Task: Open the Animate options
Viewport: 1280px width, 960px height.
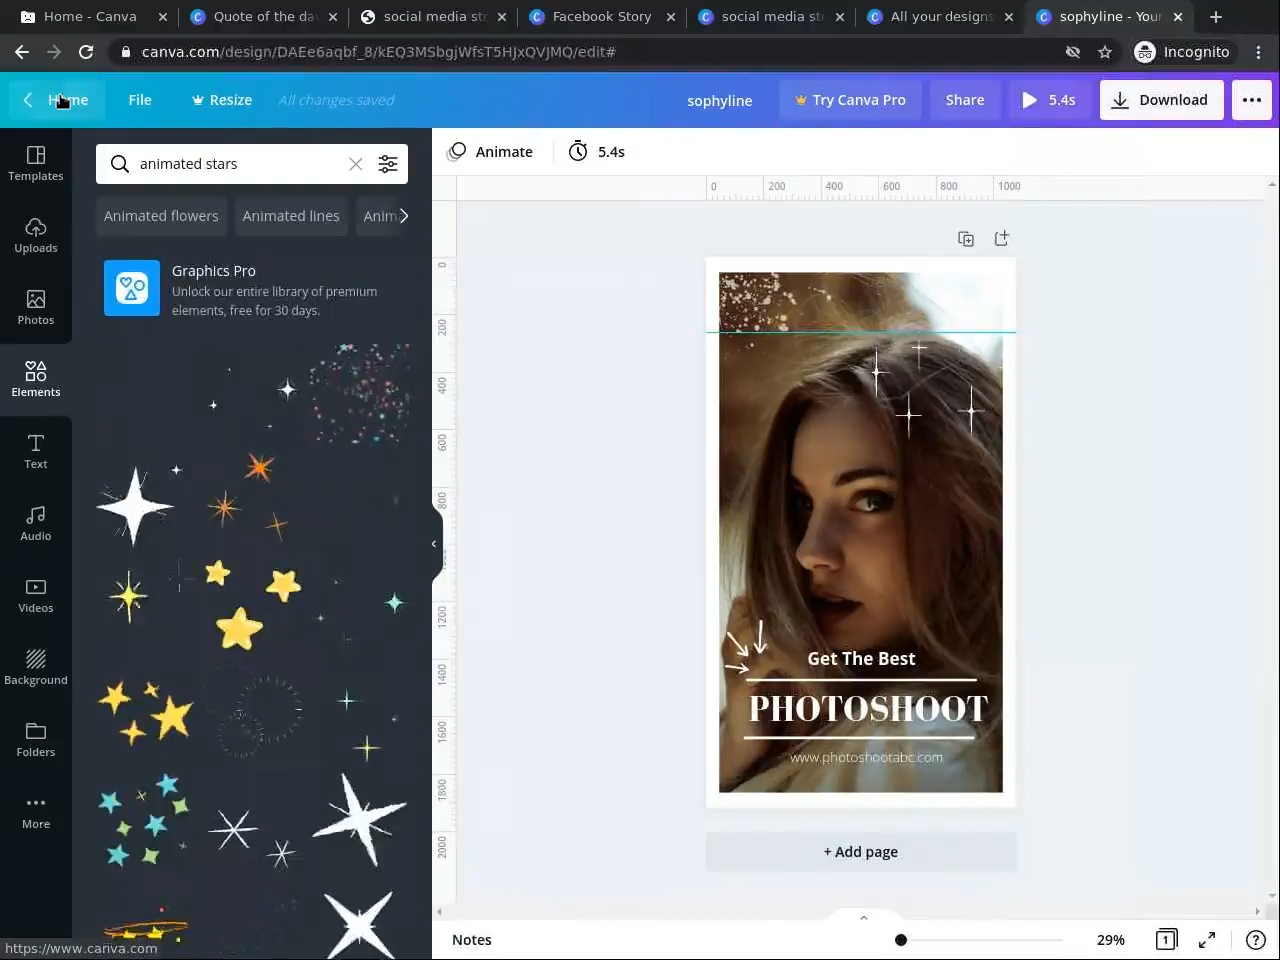Action: 490,152
